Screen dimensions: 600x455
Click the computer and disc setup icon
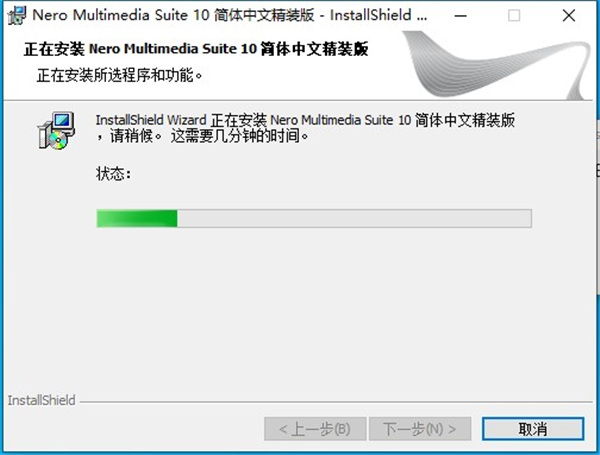tap(56, 130)
